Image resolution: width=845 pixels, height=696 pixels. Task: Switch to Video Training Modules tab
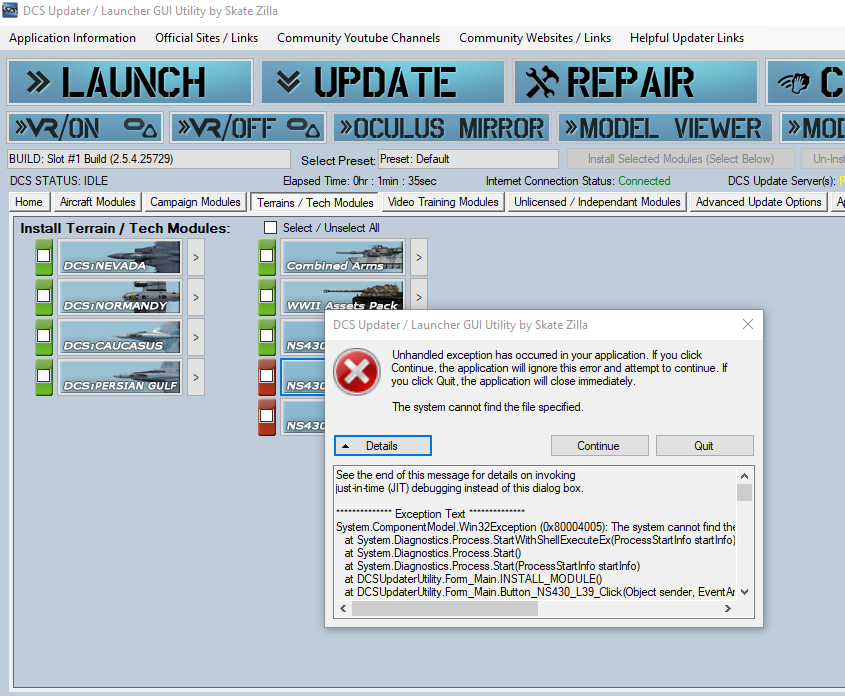coord(443,202)
